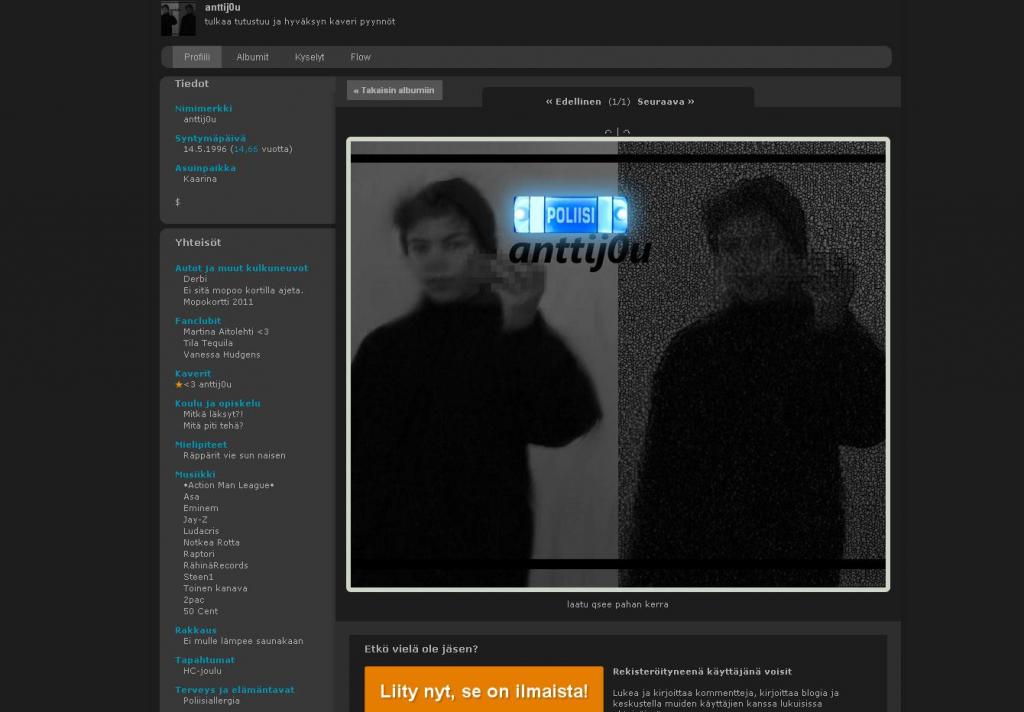1024x712 pixels.
Task: Open Ei mulle lämpee saunakaan community
Action: [243, 641]
